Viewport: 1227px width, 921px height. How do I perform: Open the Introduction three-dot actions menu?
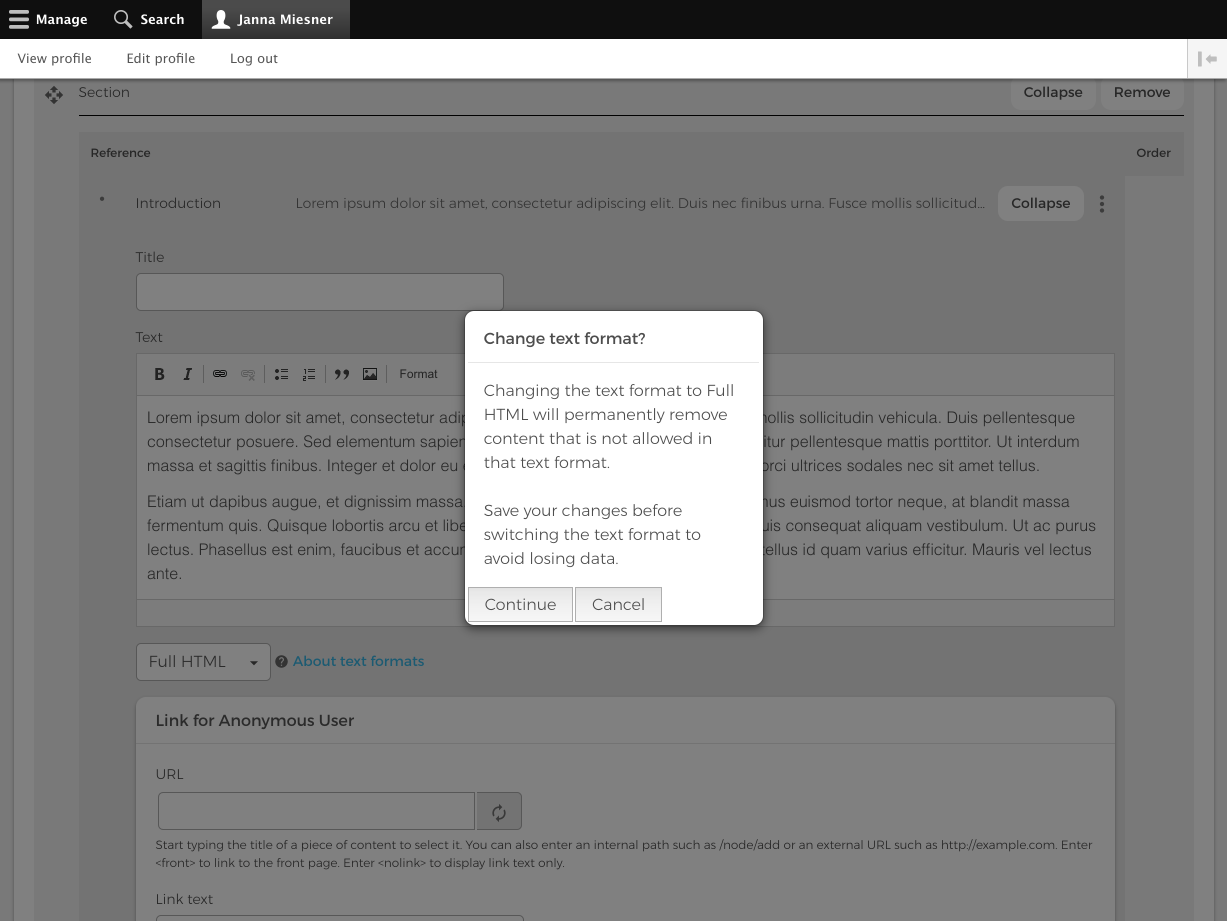click(1102, 204)
